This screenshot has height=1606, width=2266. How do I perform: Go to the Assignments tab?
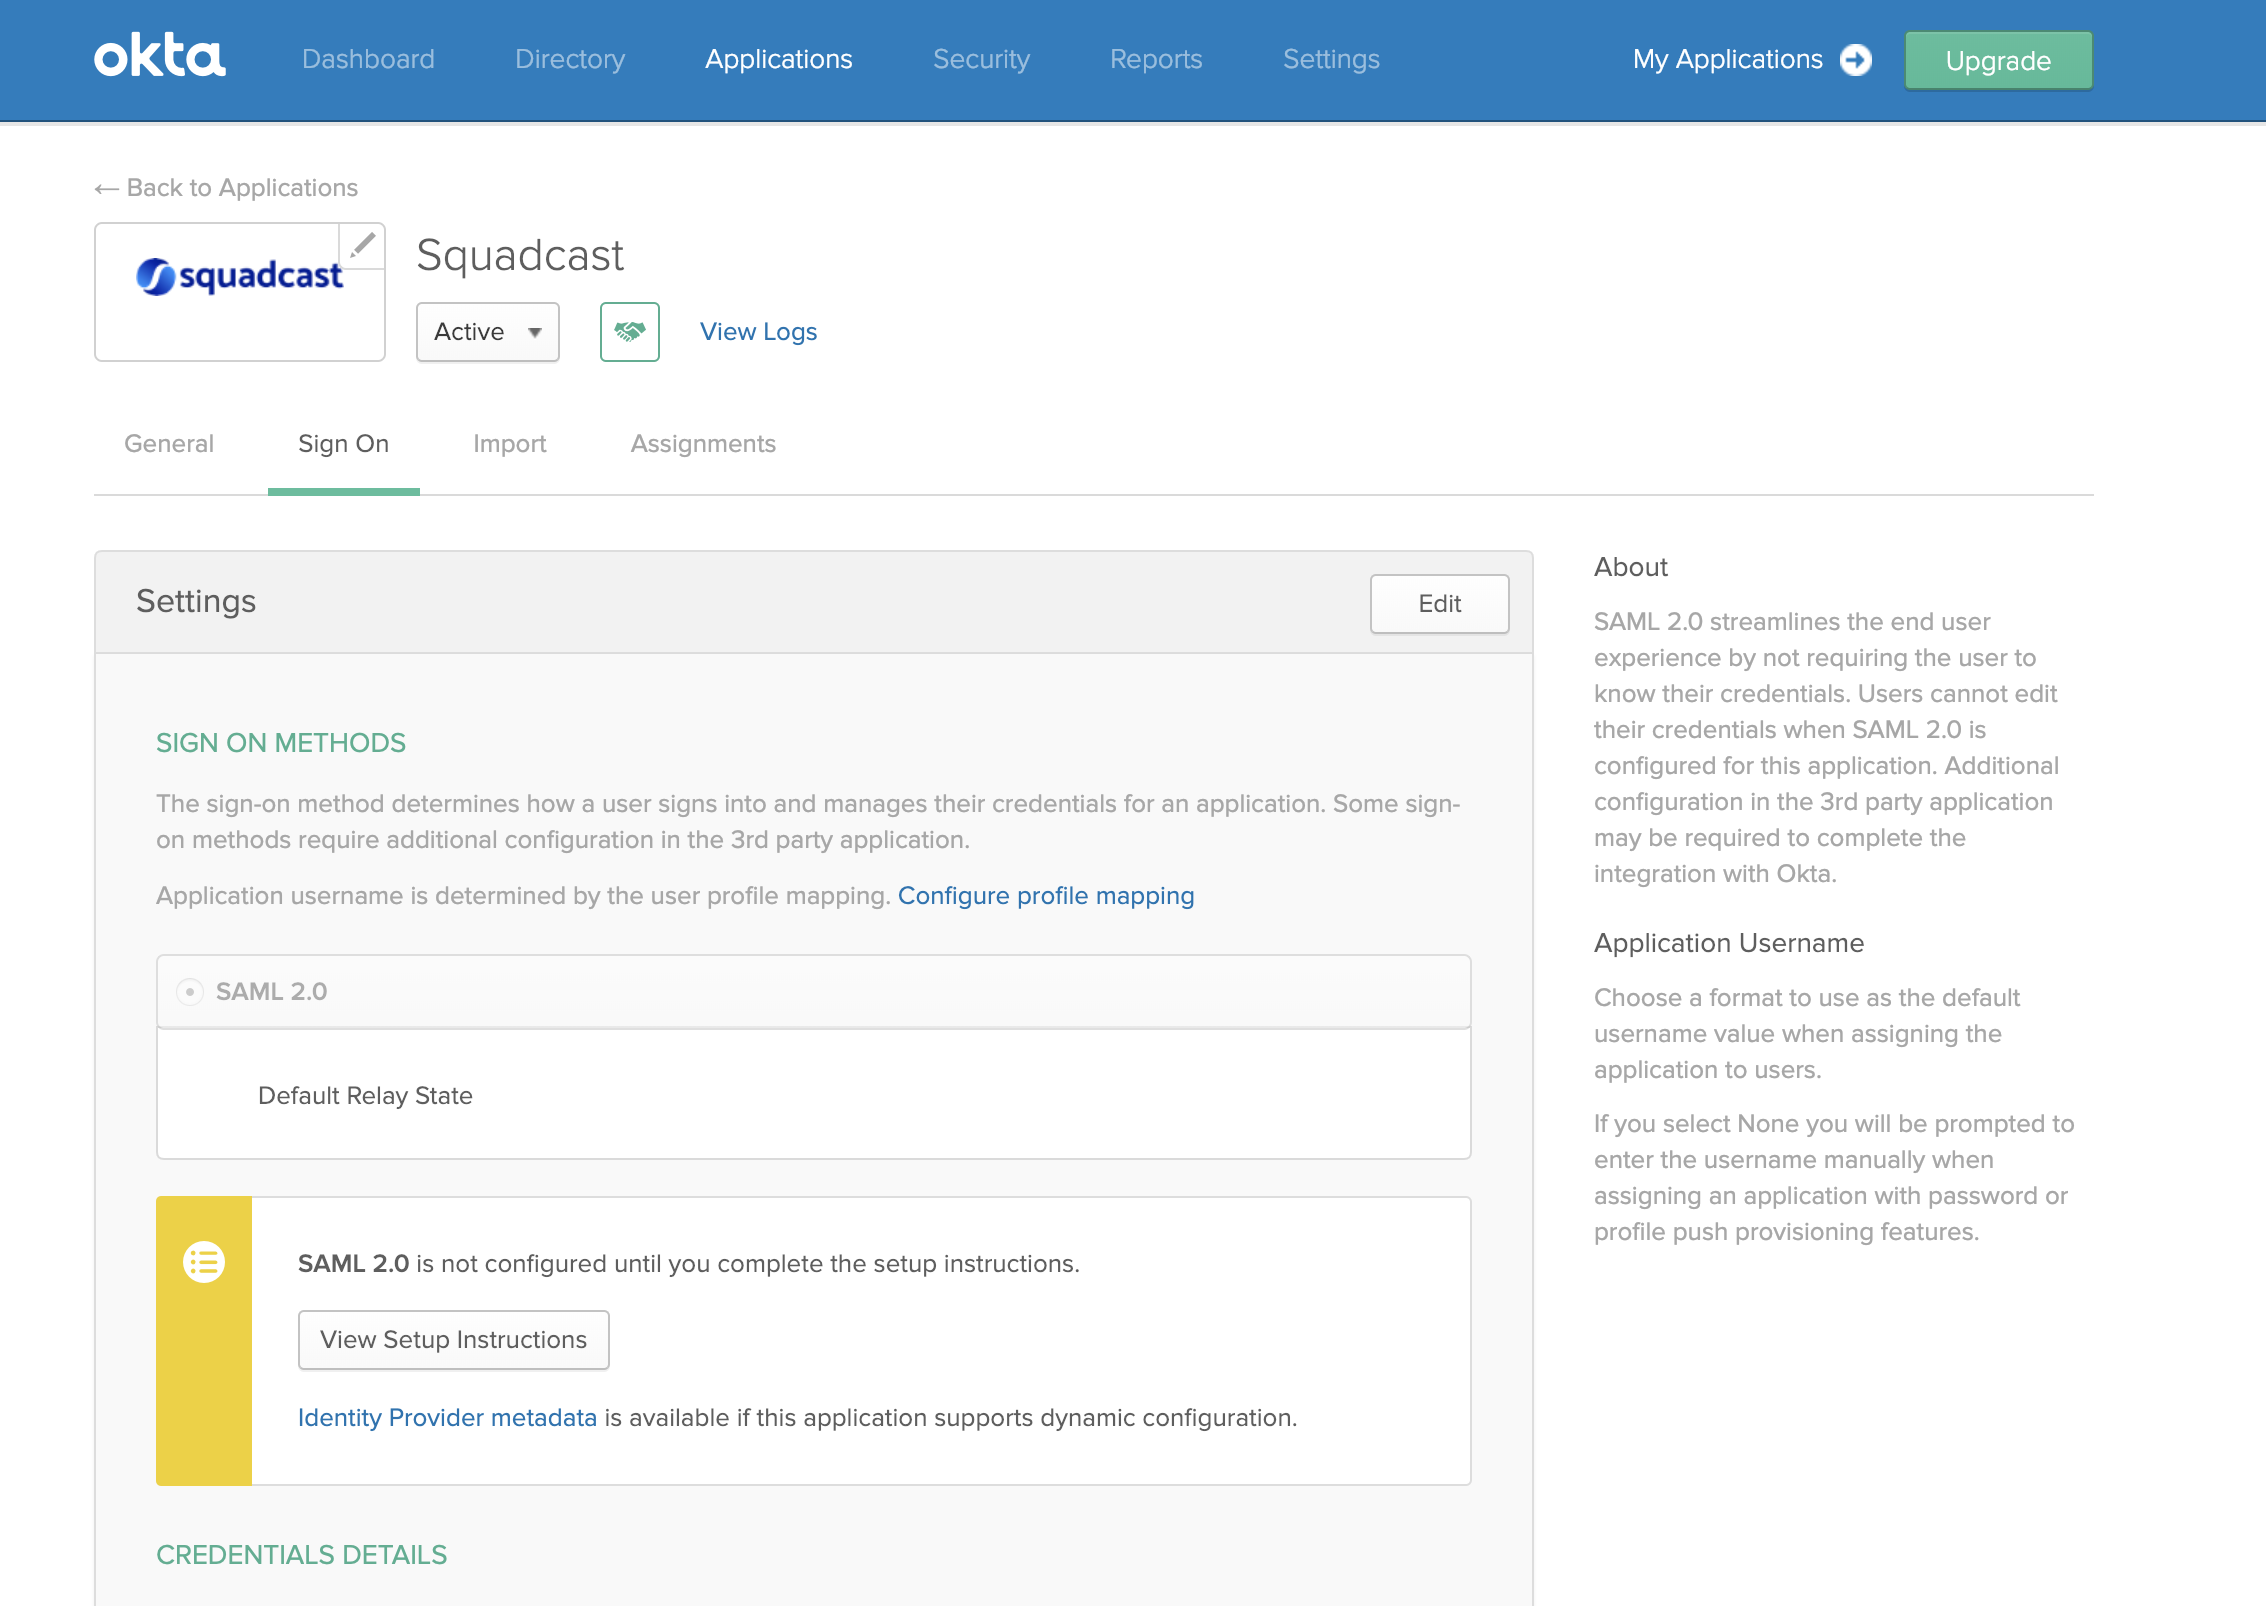coord(703,444)
